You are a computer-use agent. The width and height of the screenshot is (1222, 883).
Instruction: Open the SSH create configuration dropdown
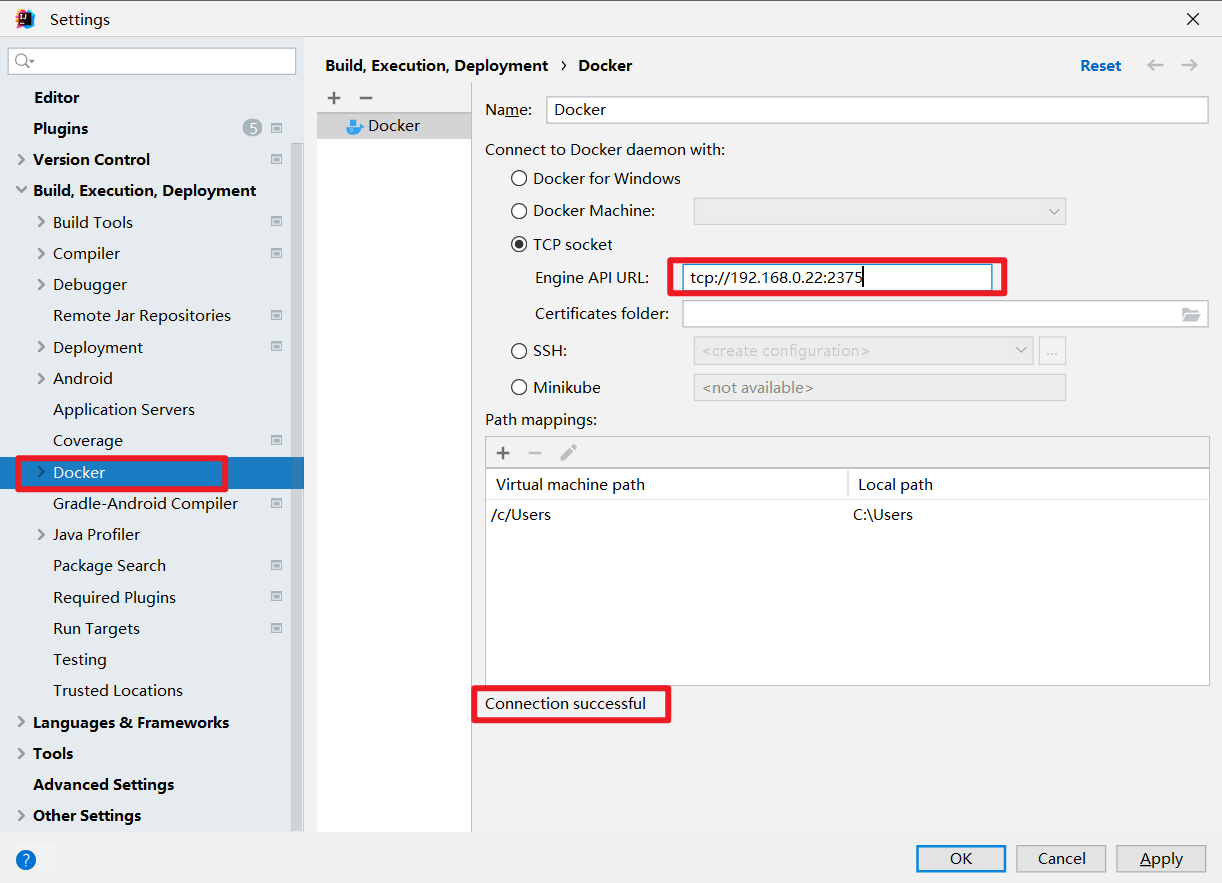point(862,351)
